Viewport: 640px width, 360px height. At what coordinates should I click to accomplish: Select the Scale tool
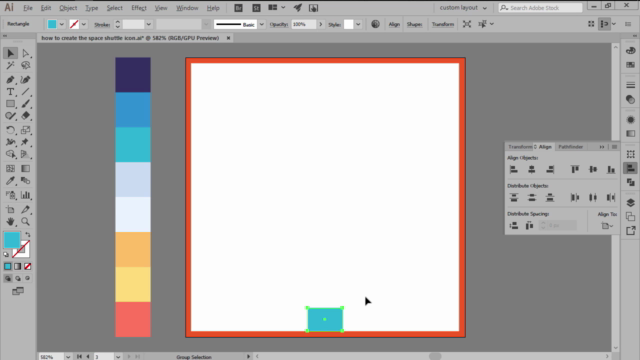(26, 130)
